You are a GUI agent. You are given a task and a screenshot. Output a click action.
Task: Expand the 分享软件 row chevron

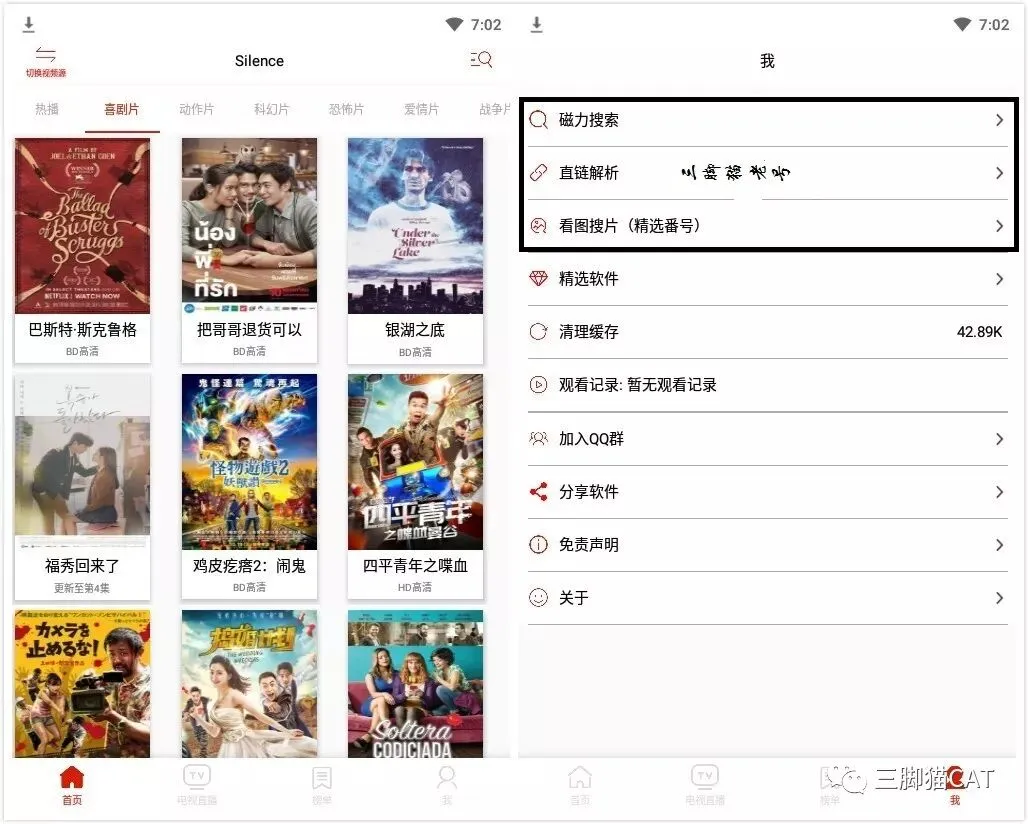point(999,492)
